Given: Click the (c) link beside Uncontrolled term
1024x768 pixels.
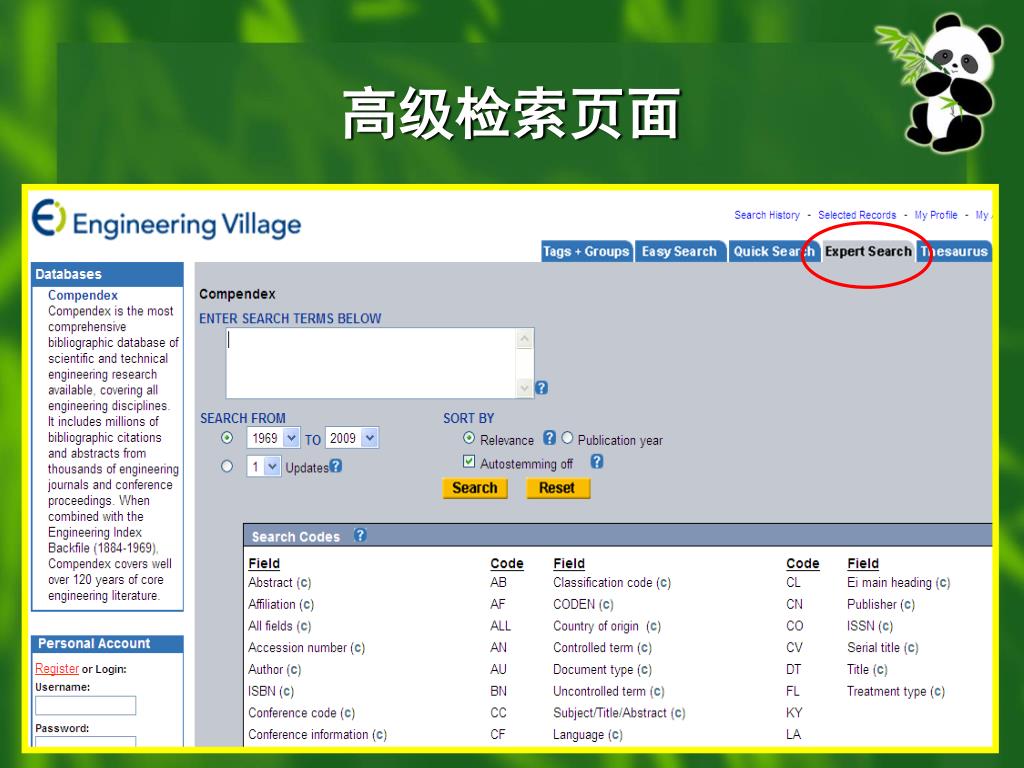Looking at the screenshot, I should [657, 691].
